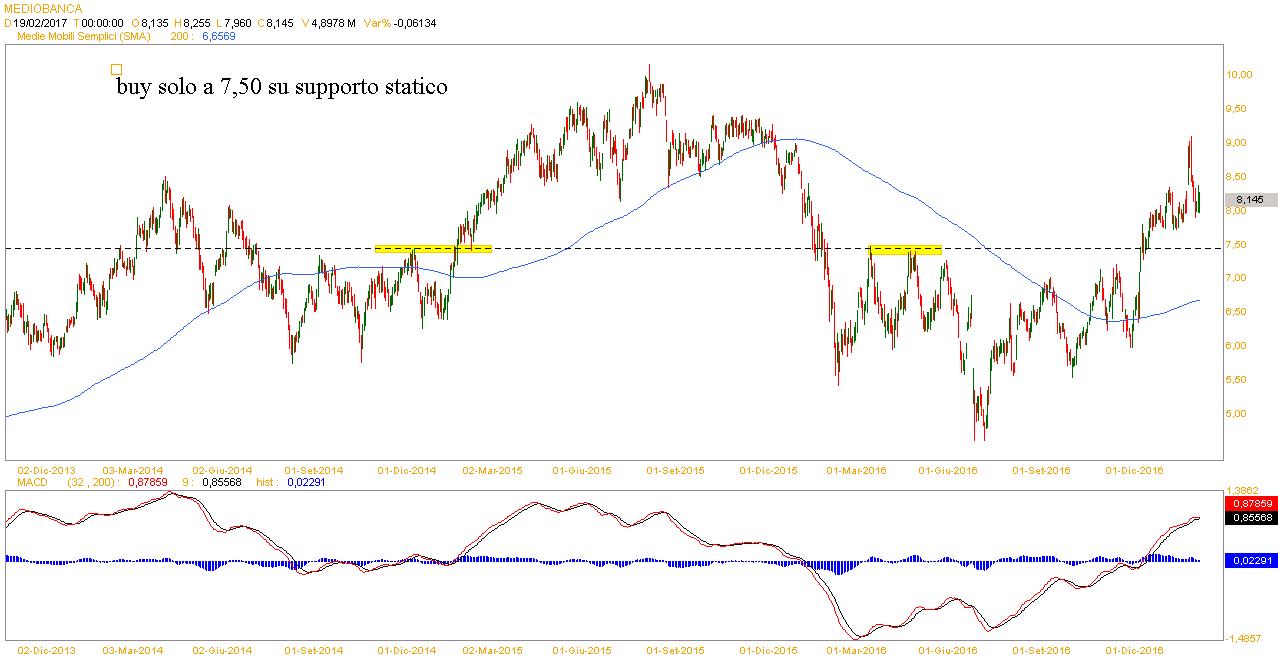Click the 10,00 price axis label

pos(1240,75)
